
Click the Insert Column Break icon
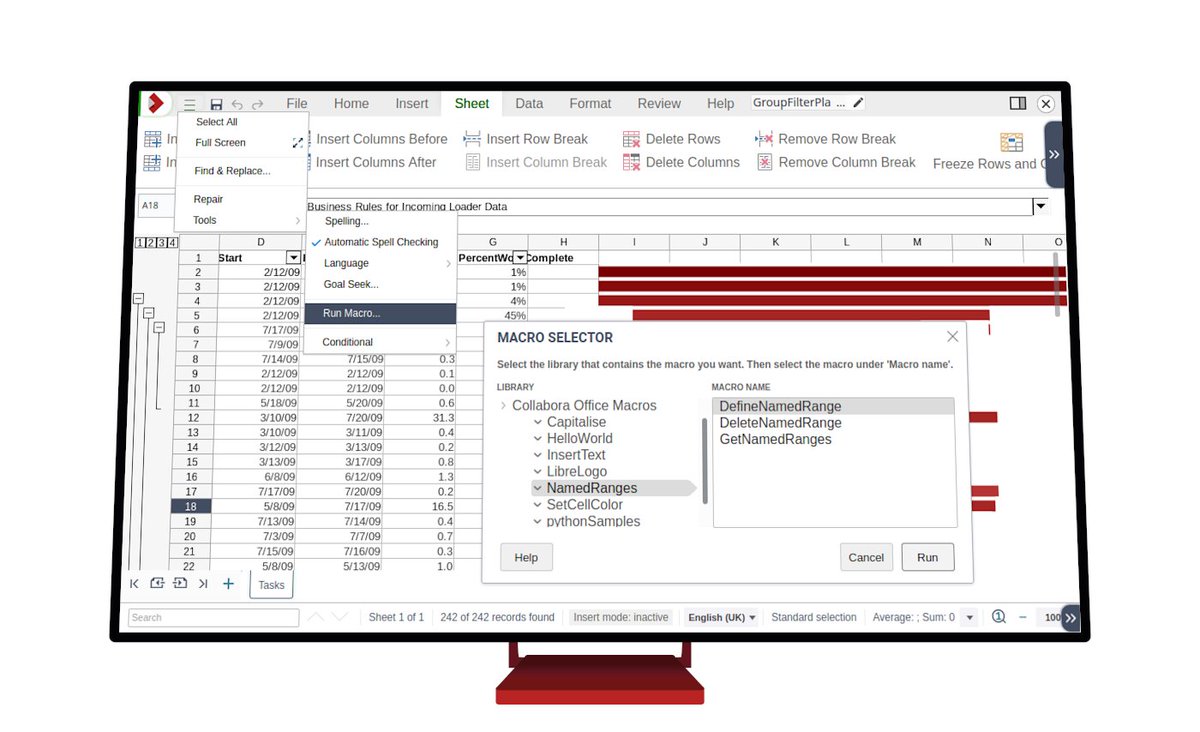point(472,162)
